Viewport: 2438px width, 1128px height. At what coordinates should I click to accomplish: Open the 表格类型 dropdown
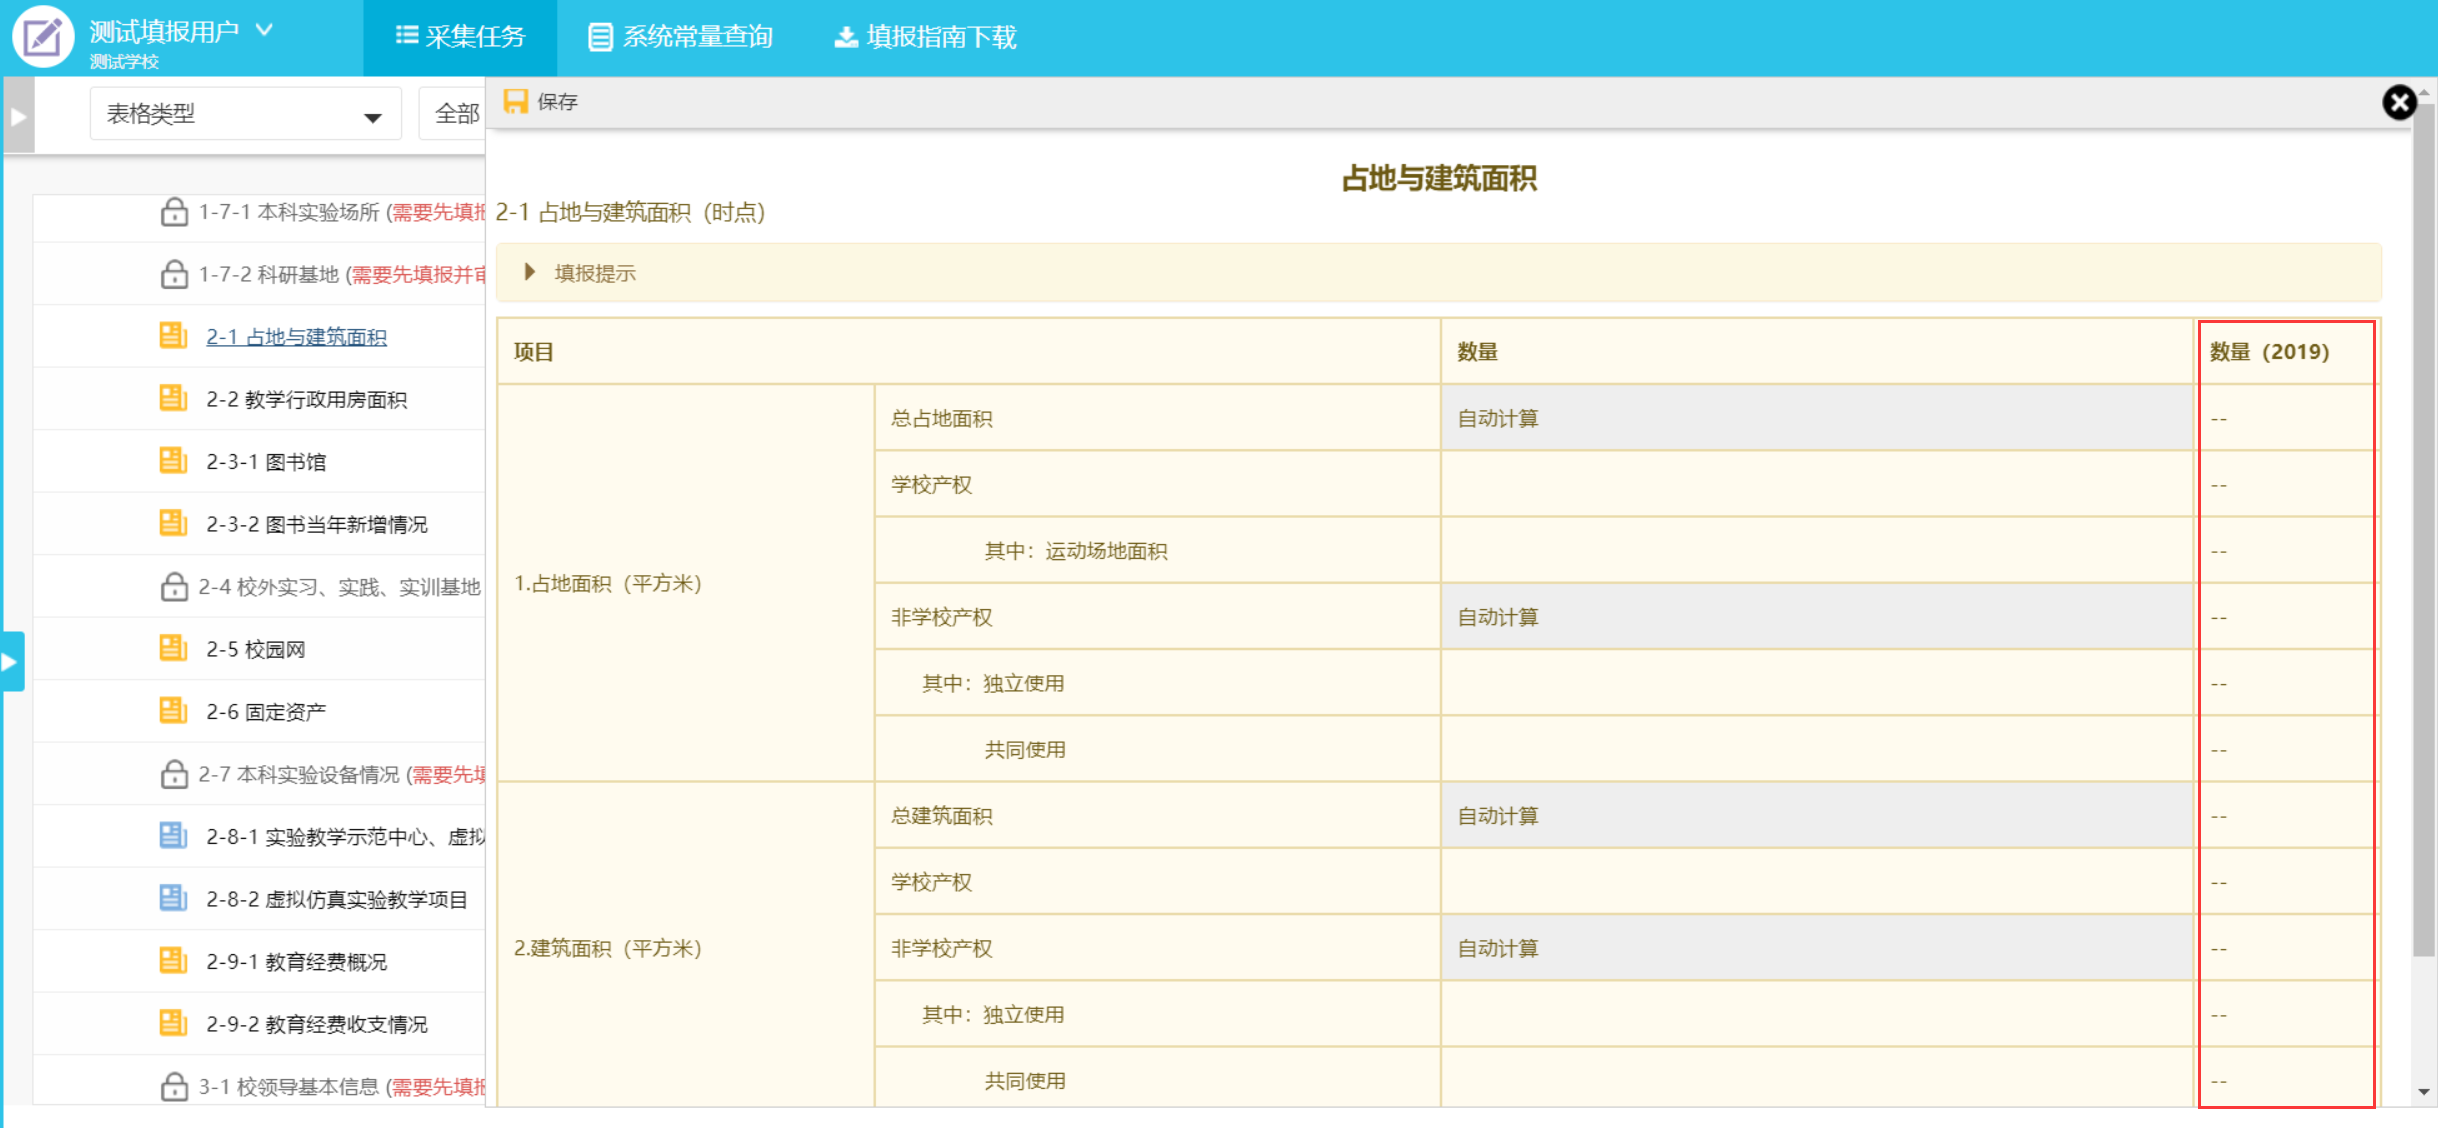pyautogui.click(x=245, y=115)
